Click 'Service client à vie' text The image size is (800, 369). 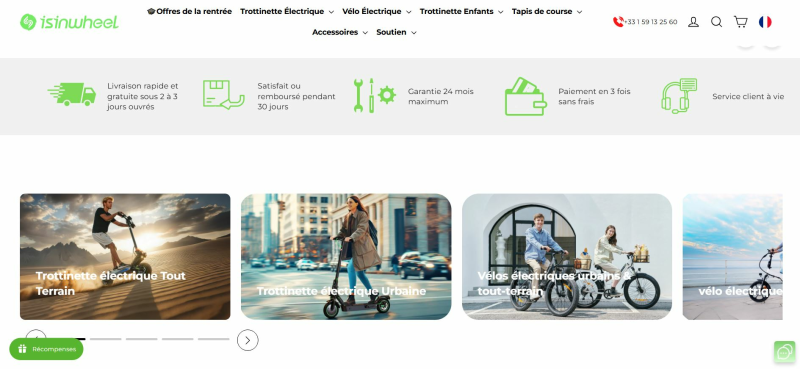[x=748, y=96]
